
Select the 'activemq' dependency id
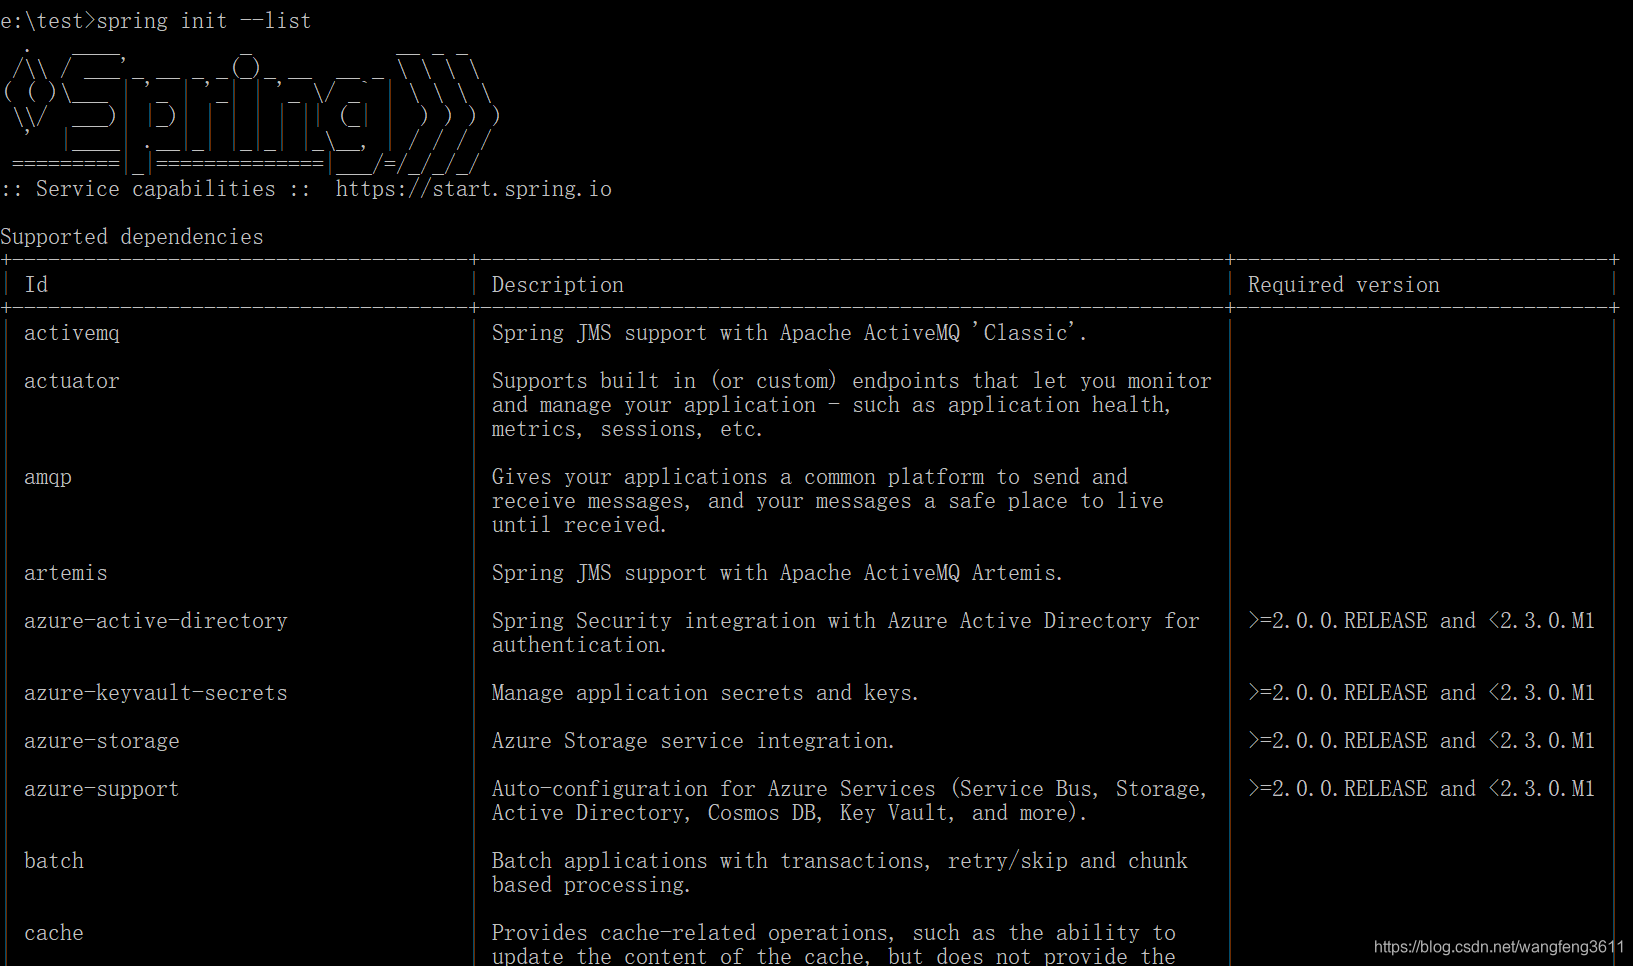(x=72, y=333)
